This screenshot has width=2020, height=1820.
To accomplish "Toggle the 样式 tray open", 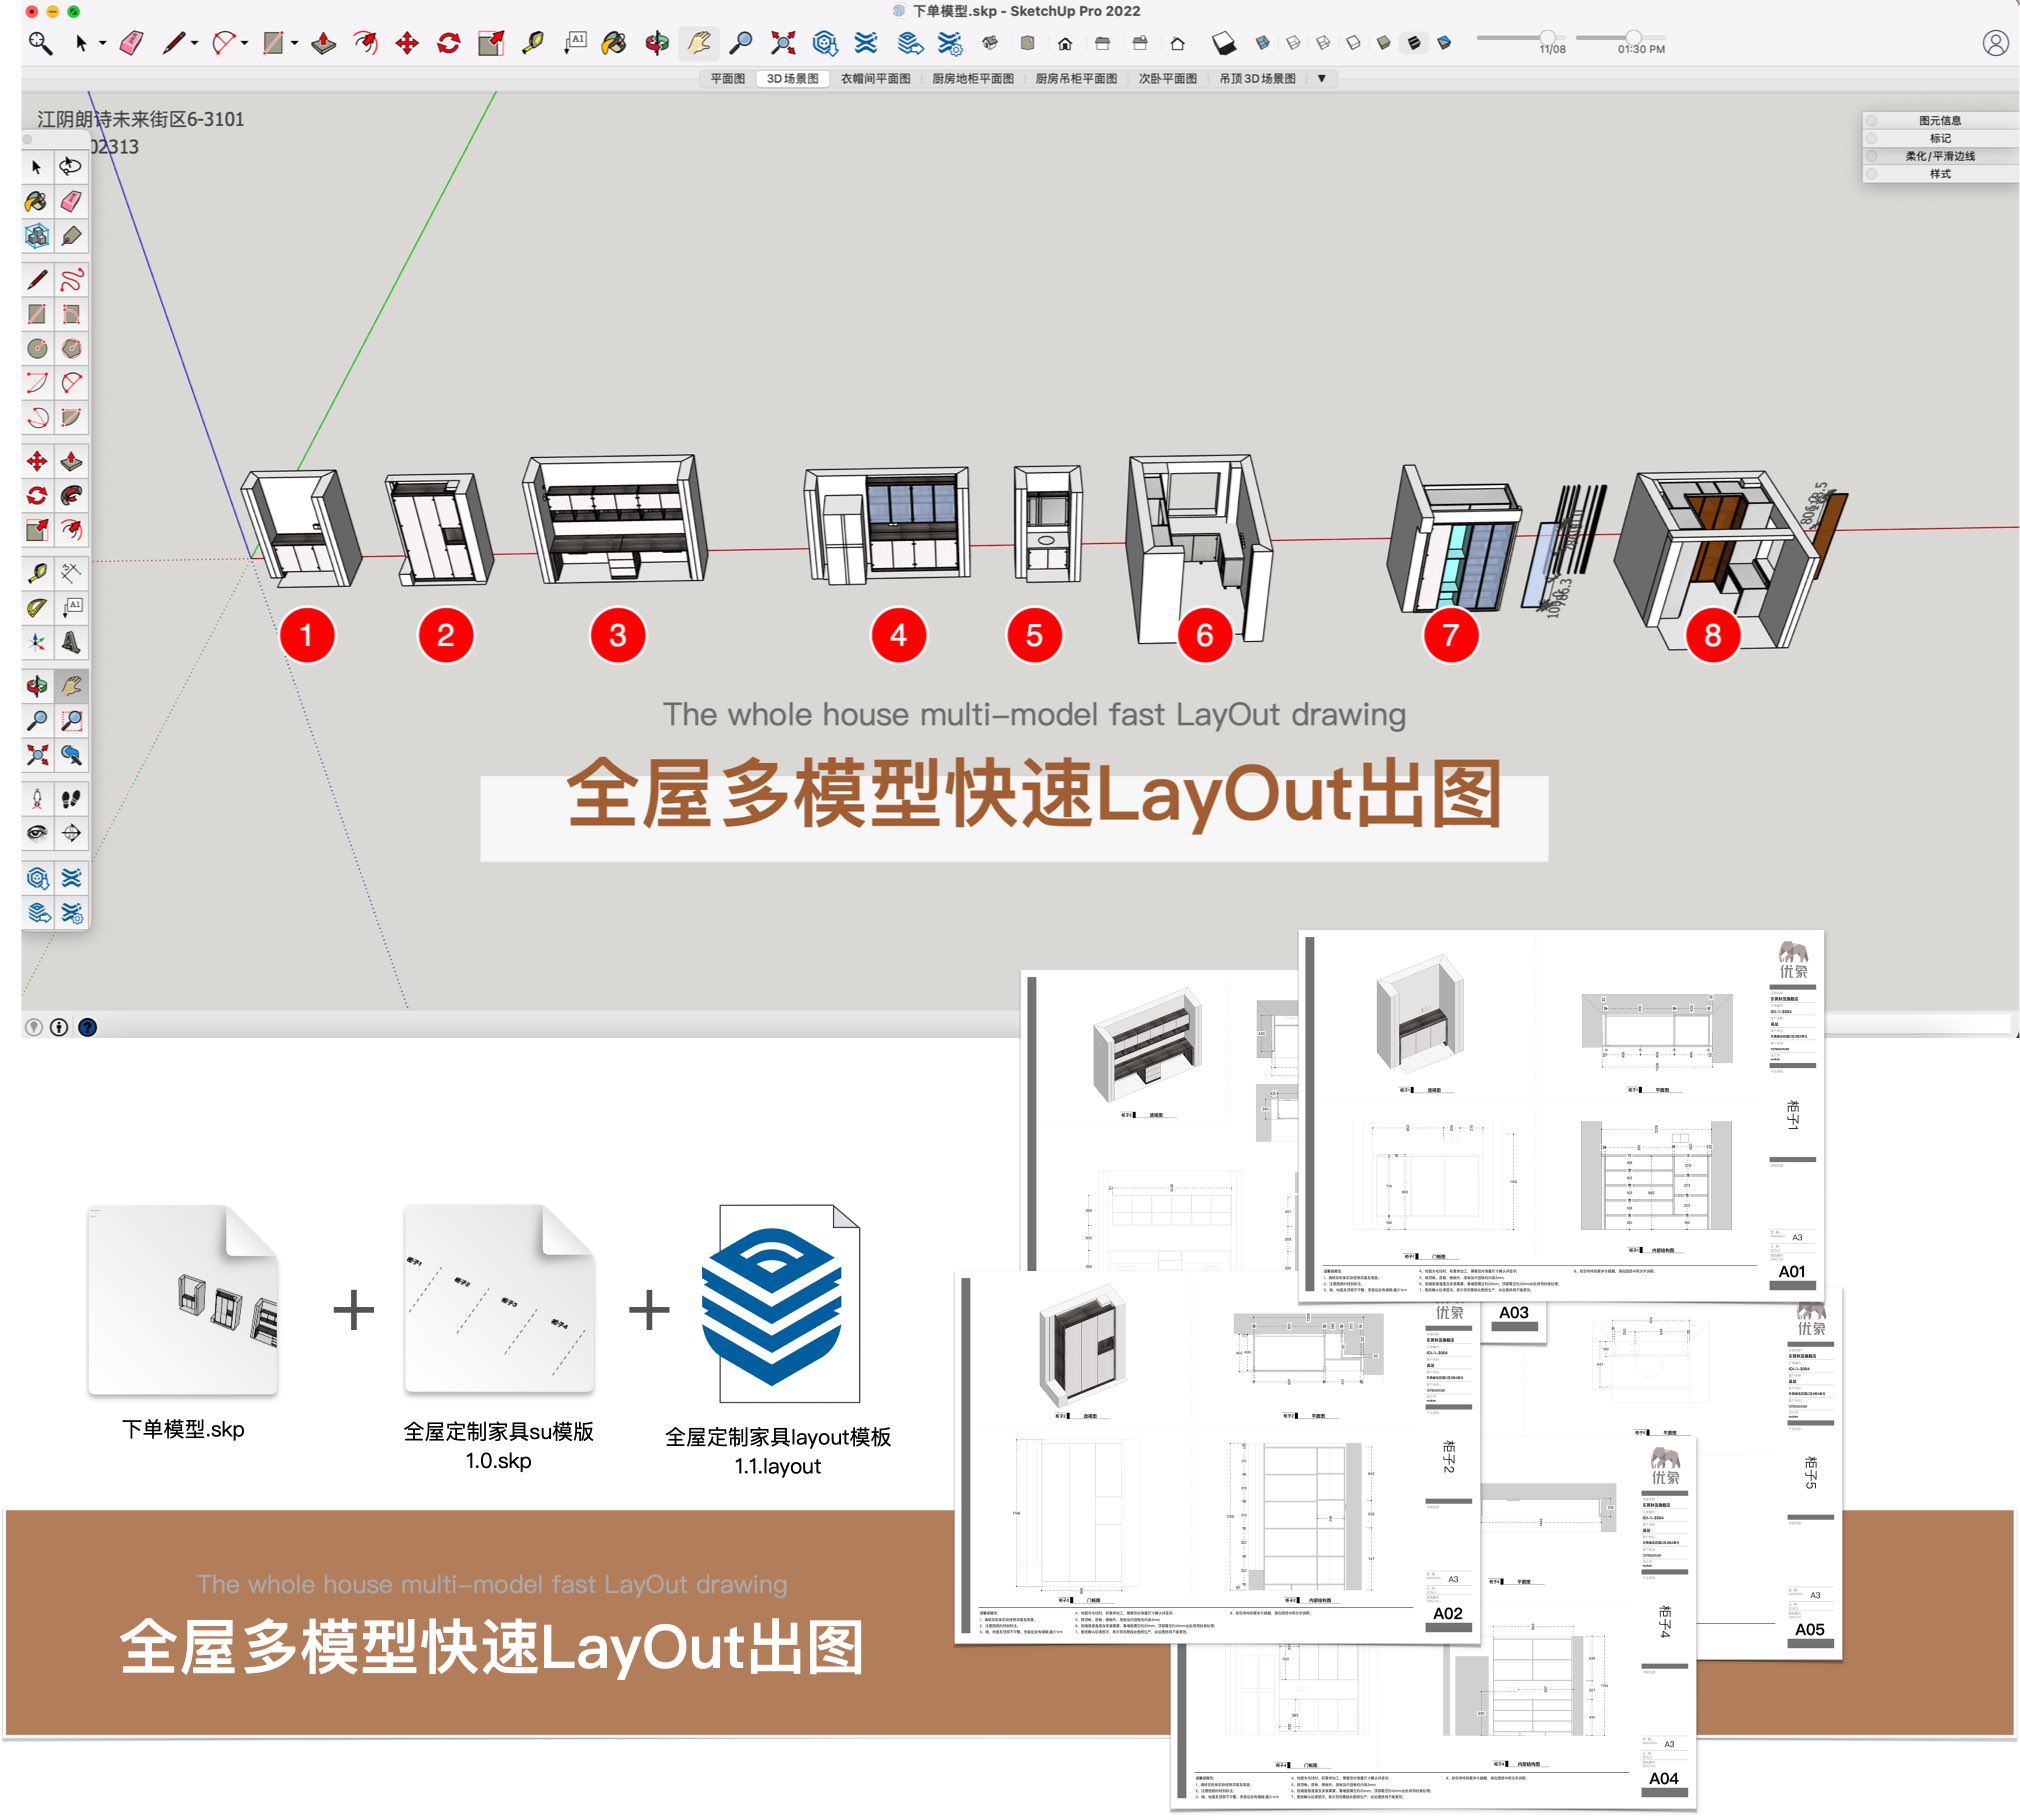I will (x=1940, y=172).
